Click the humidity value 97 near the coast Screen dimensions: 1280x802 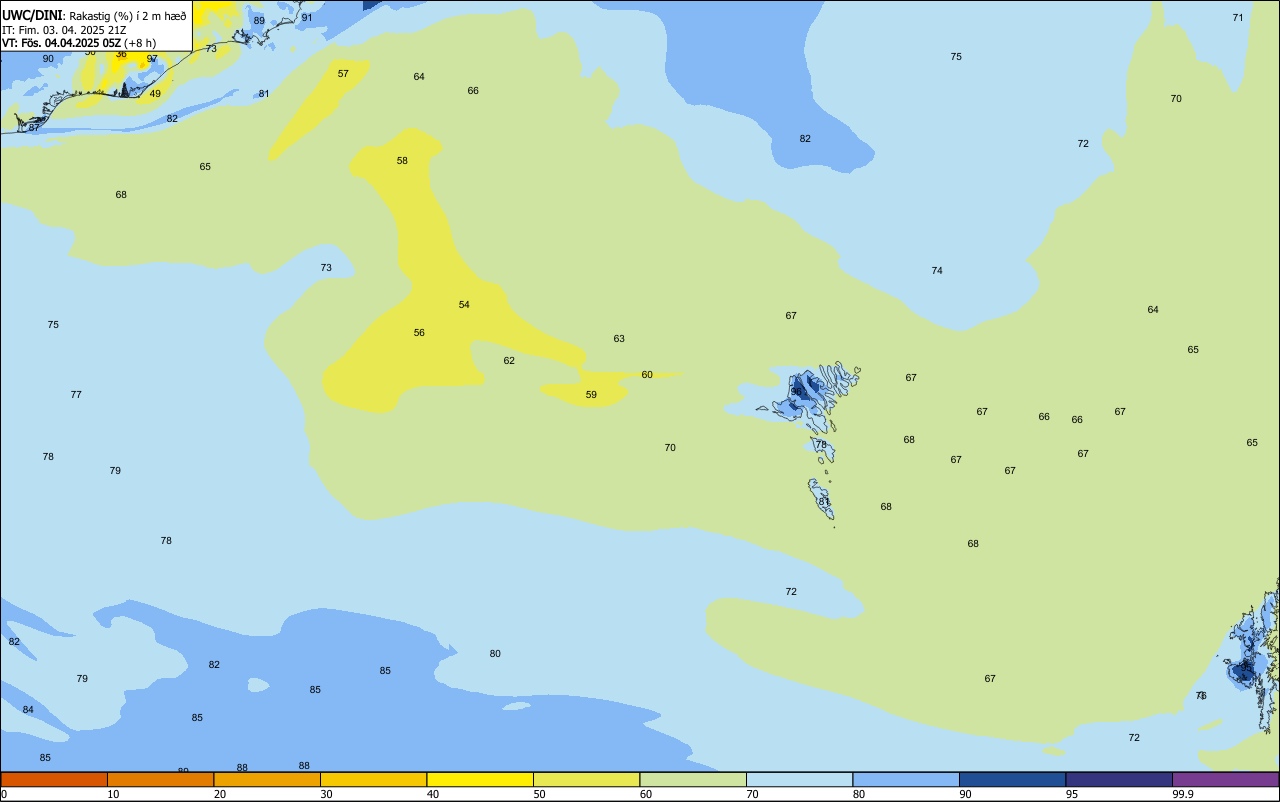click(152, 59)
